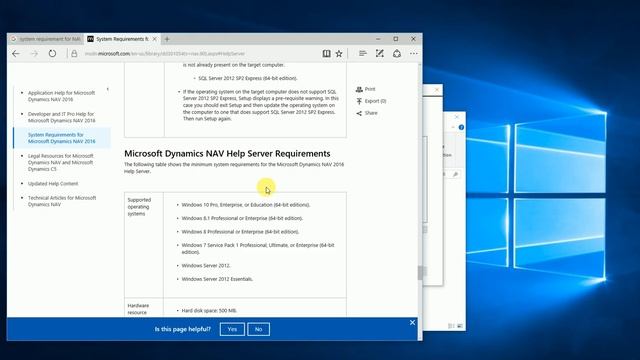
Task: Click the Windows 7 Service Pack 1 item
Action: pyautogui.click(x=258, y=249)
